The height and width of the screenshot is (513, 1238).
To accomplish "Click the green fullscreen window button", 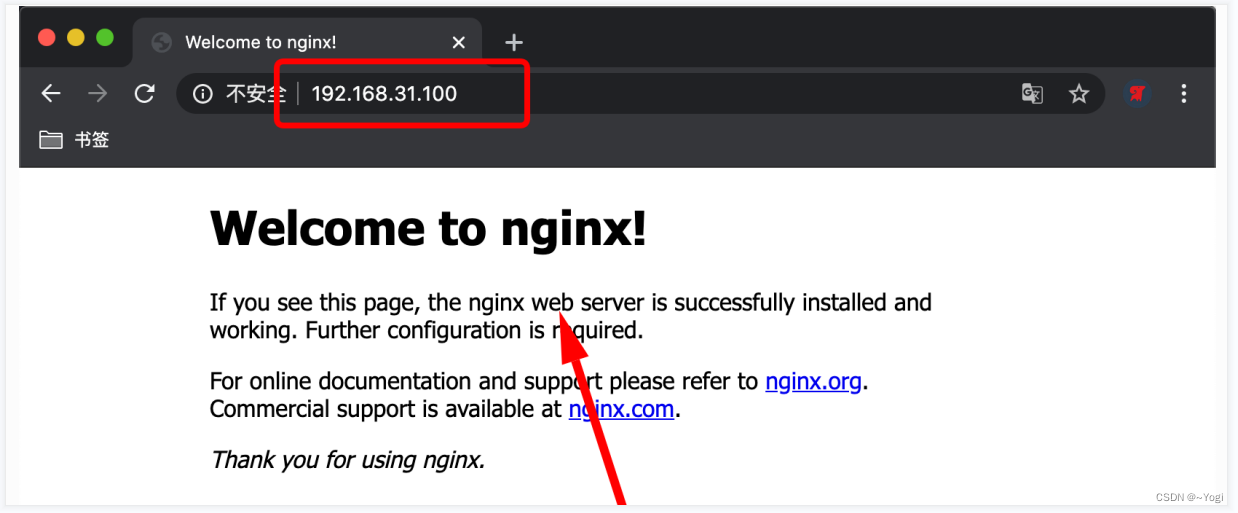I will [x=104, y=38].
